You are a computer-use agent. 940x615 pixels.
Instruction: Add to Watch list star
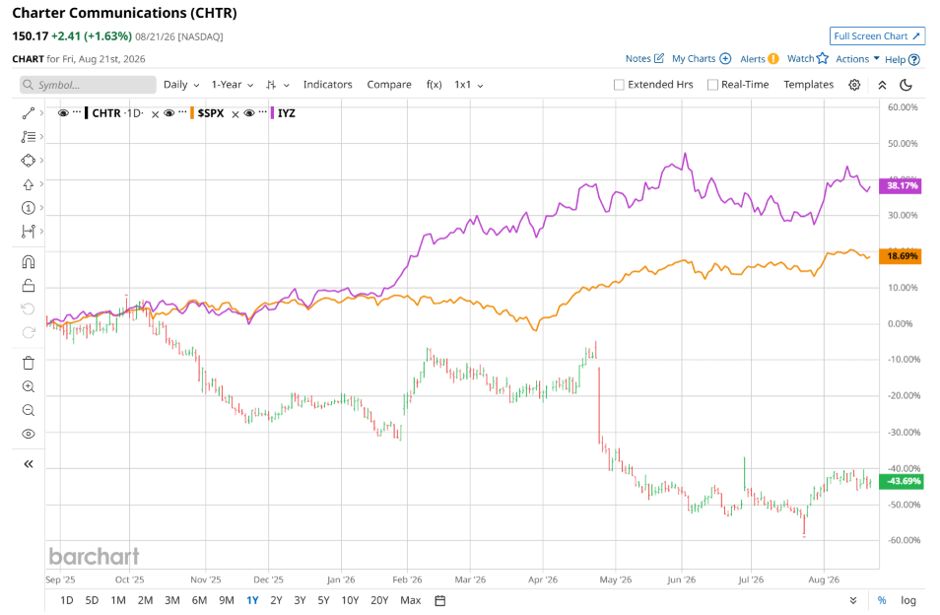(808, 59)
